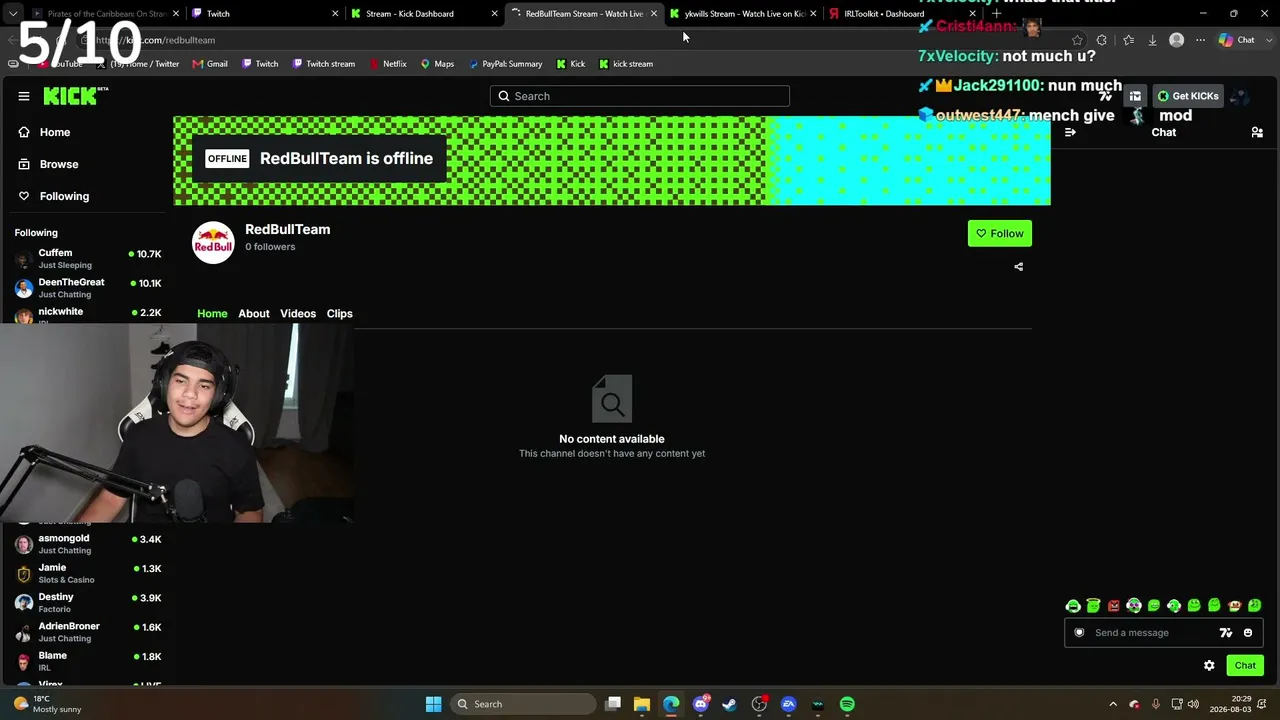Open the browser settings and more menu
This screenshot has width=1280, height=720.
tap(1201, 40)
